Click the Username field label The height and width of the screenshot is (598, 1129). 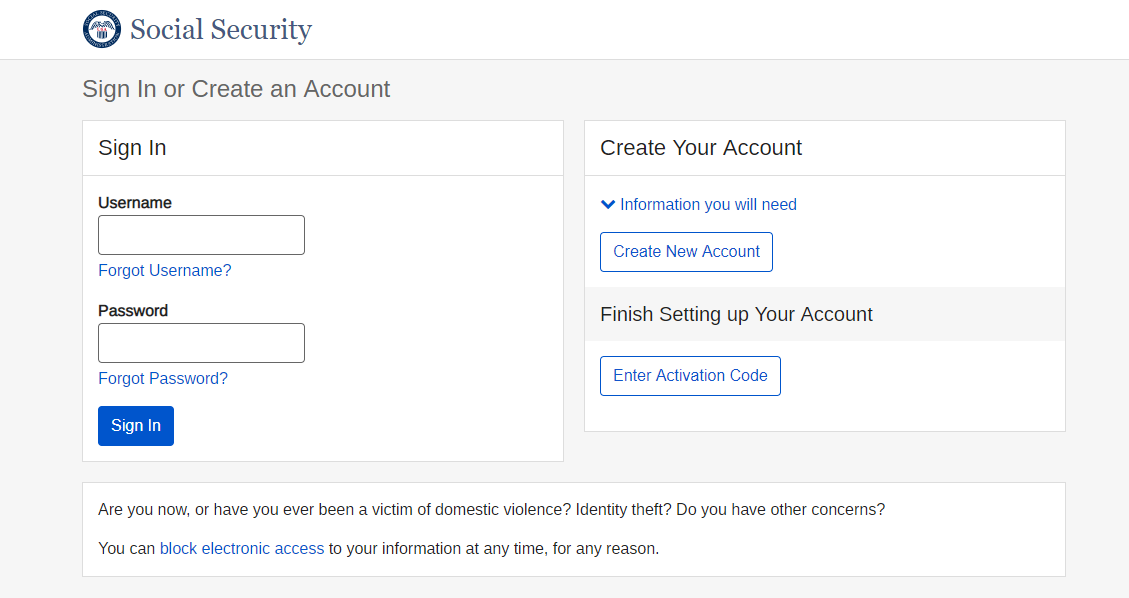pyautogui.click(x=135, y=203)
